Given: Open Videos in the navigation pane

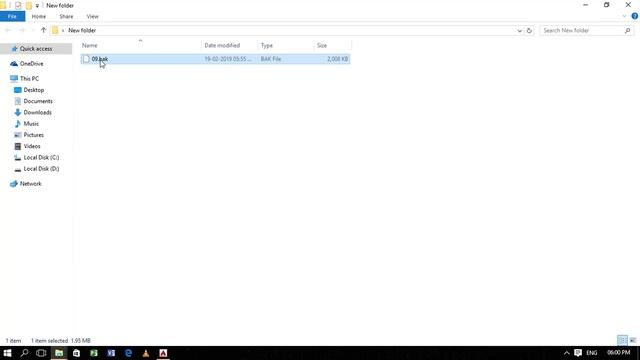Looking at the screenshot, I should click(32, 146).
